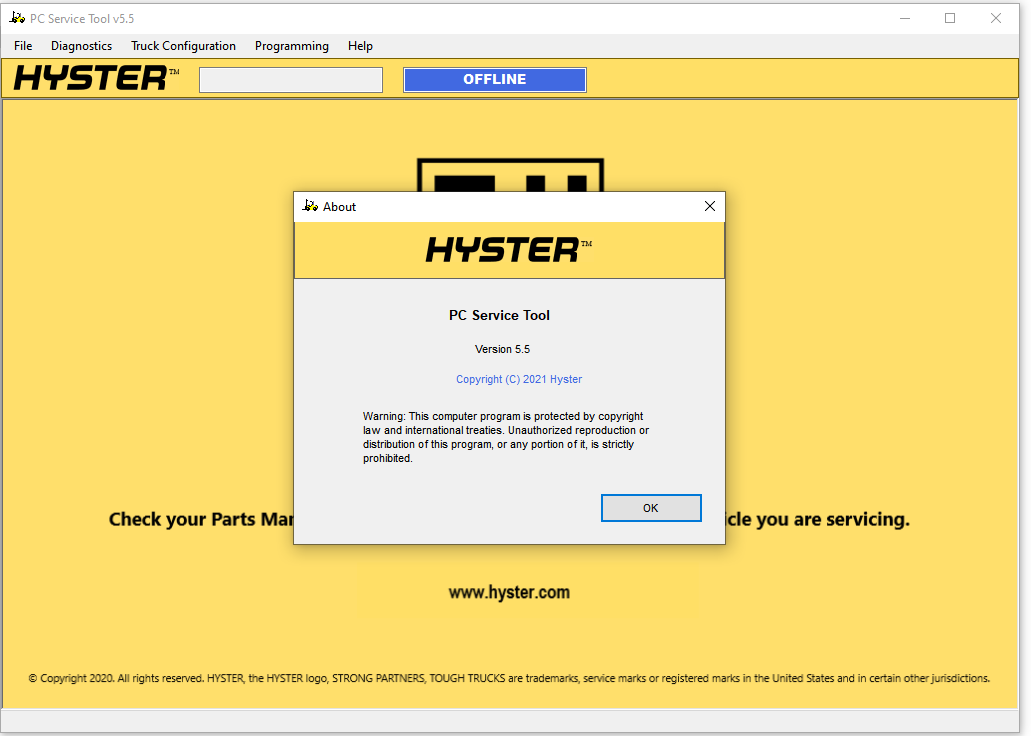Open the Programming menu

click(291, 46)
